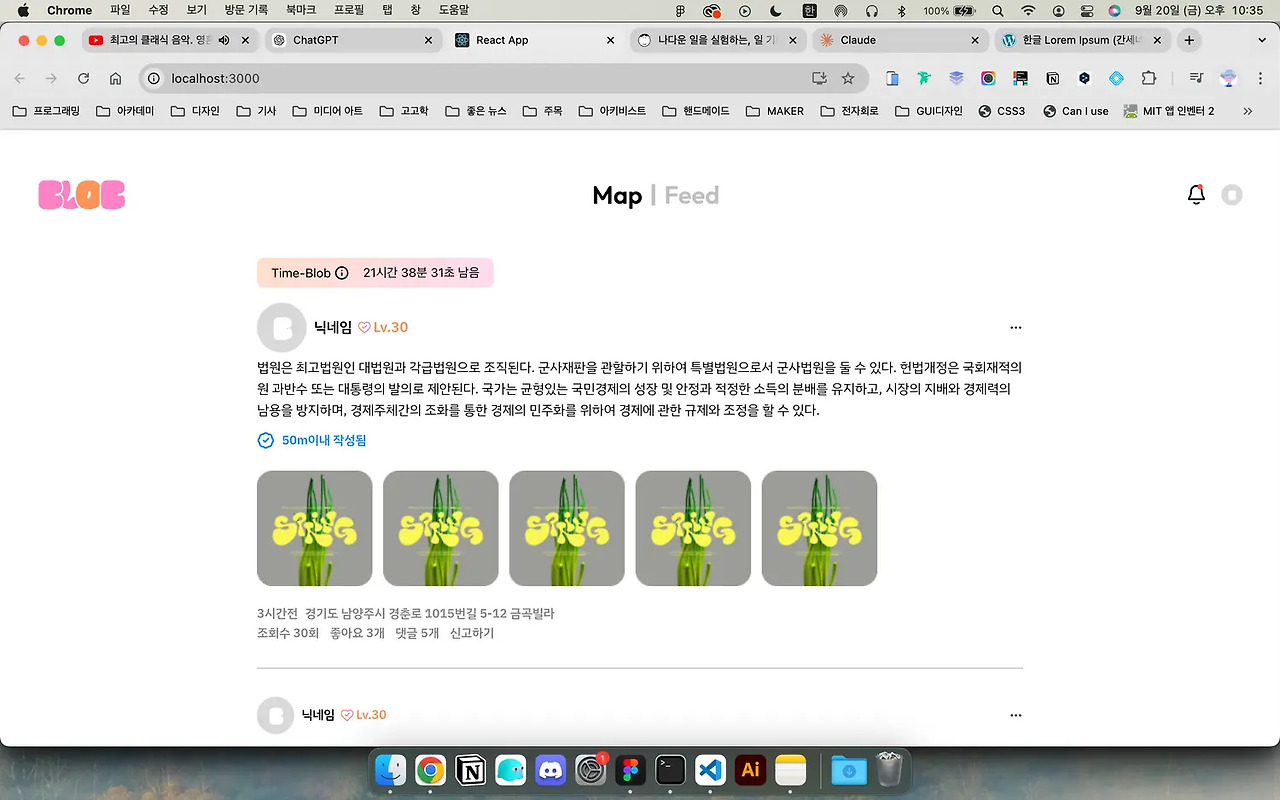Screen dimensions: 1280x800
Task: Switch to the Claude tab
Action: [x=898, y=40]
